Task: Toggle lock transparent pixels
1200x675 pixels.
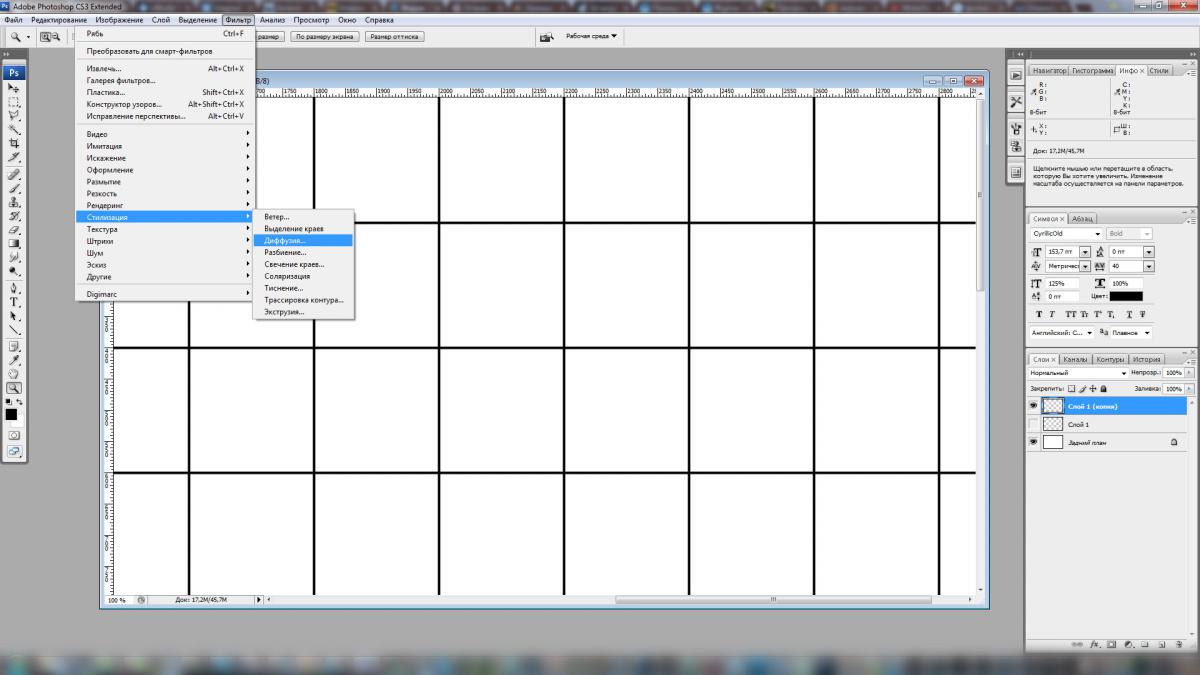Action: pos(1071,389)
